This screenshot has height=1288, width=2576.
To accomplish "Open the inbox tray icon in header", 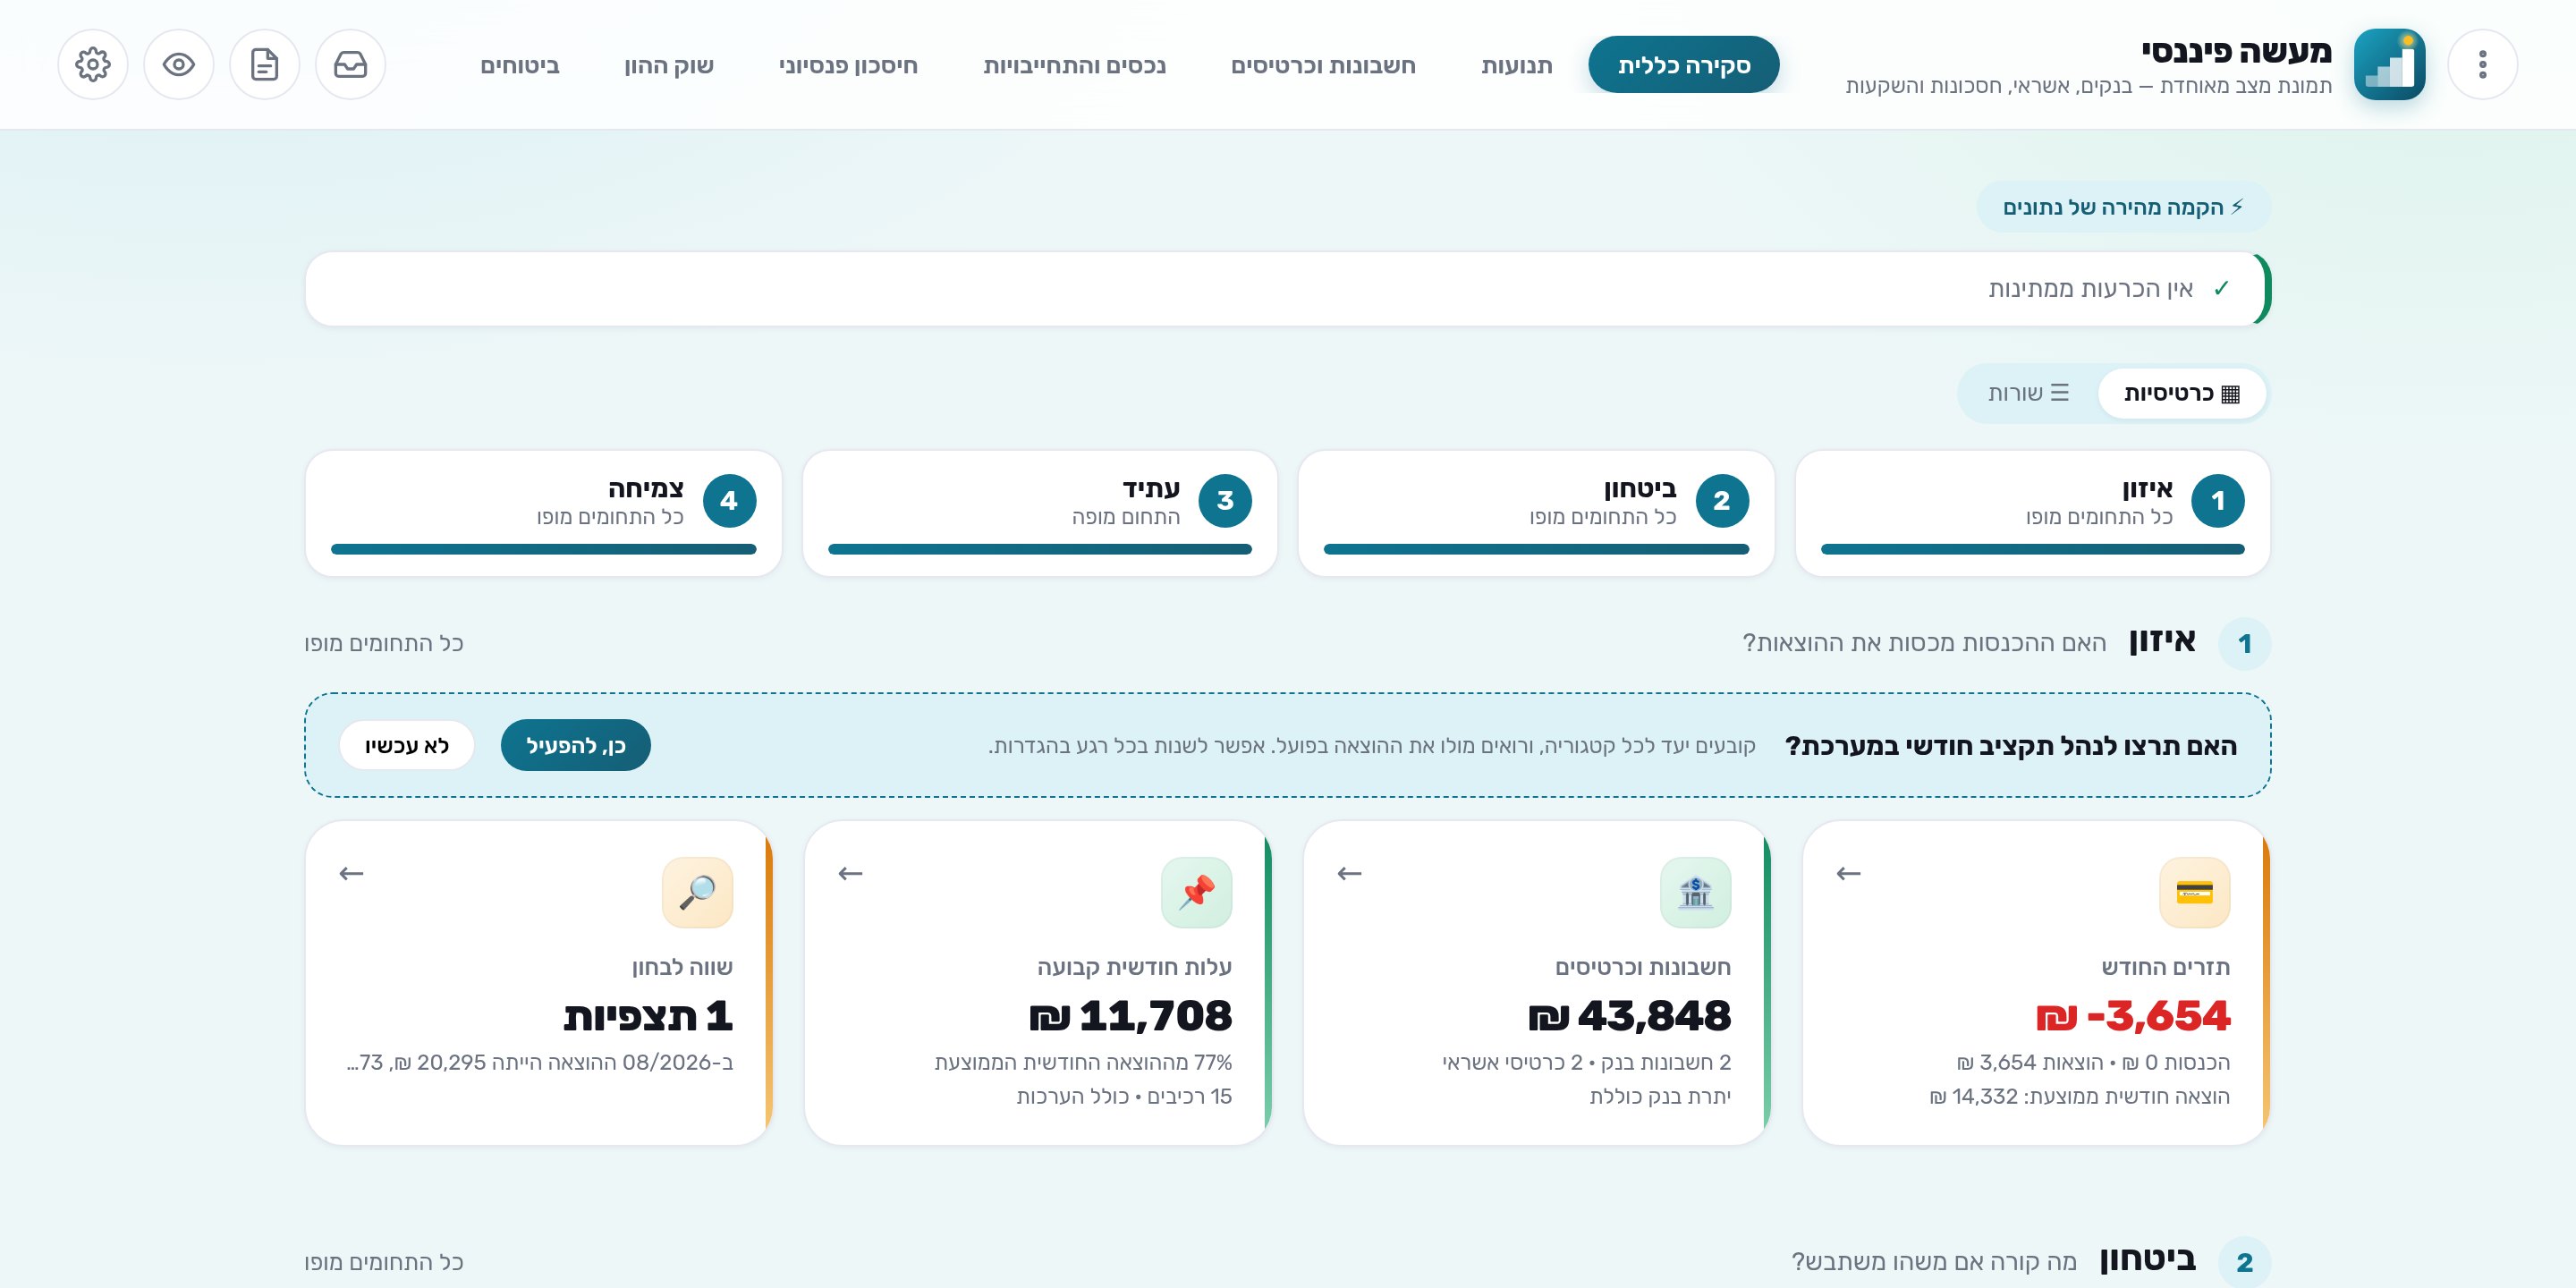I will (x=351, y=65).
